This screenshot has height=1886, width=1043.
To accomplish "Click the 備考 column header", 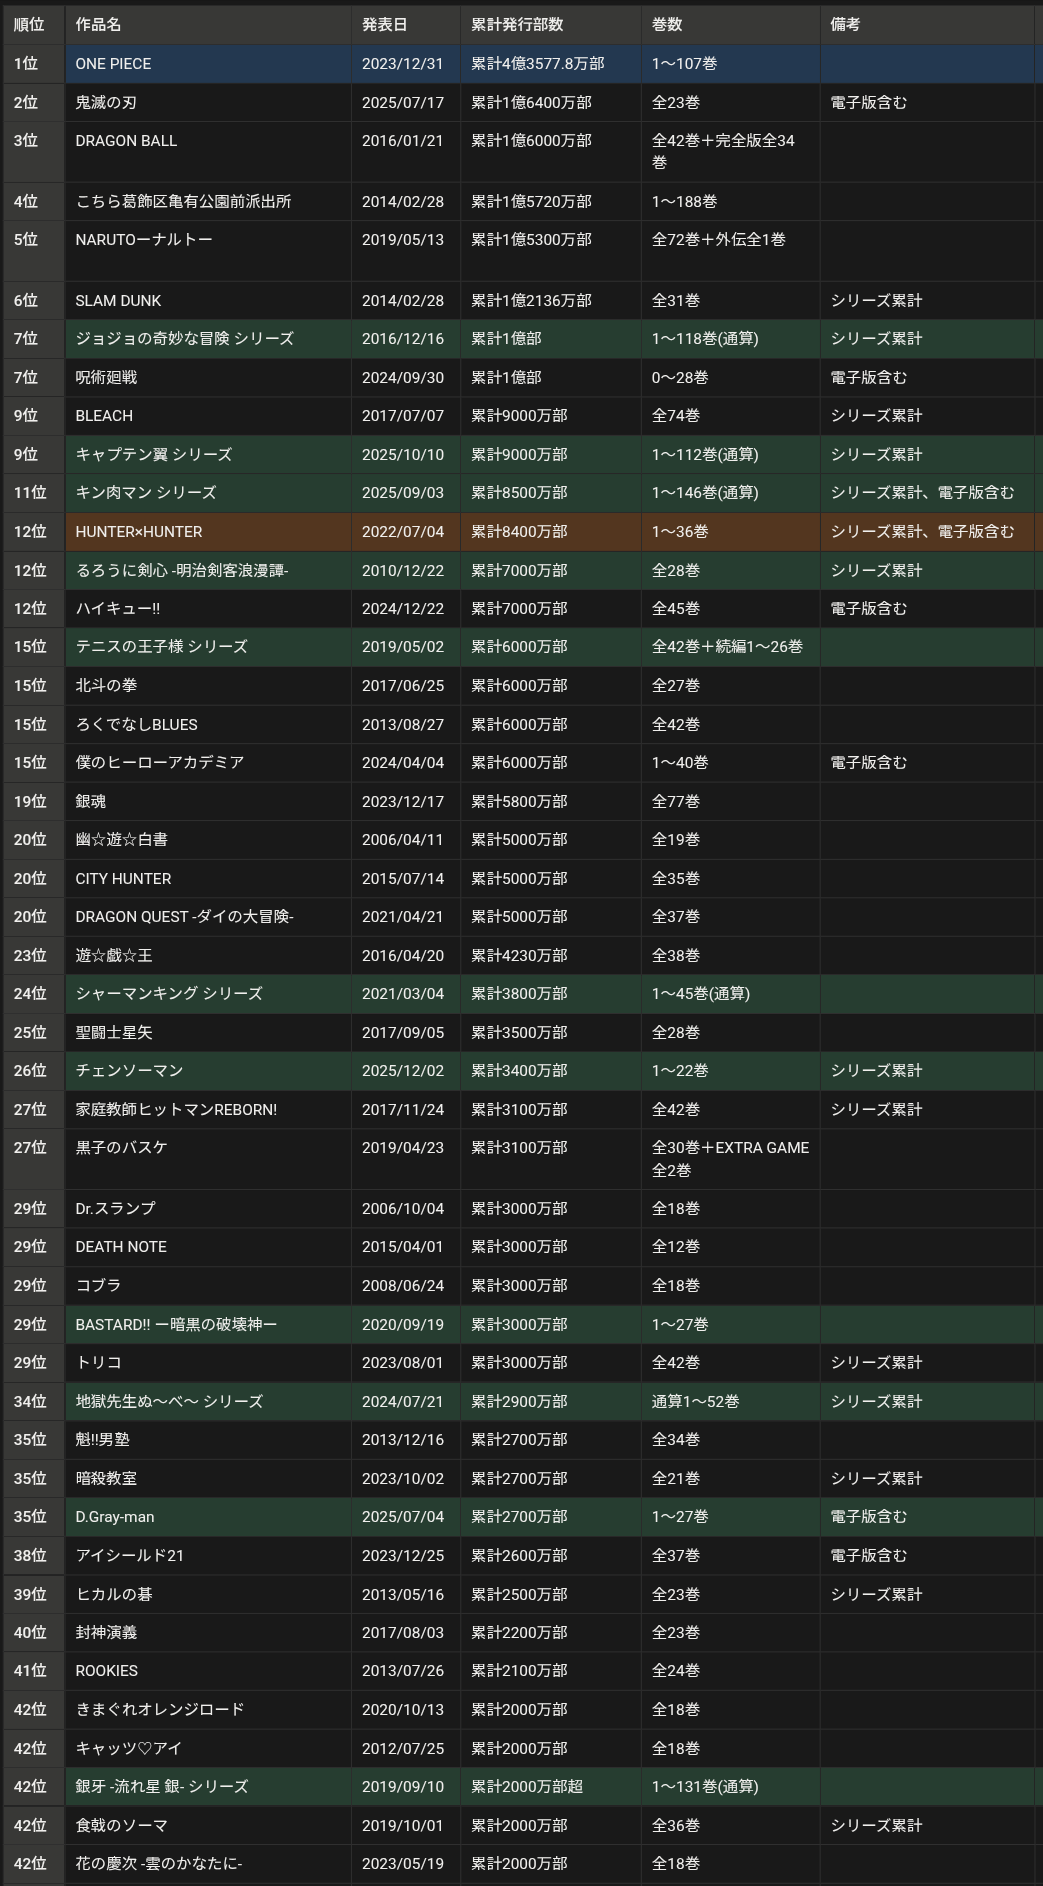I will [x=927, y=24].
